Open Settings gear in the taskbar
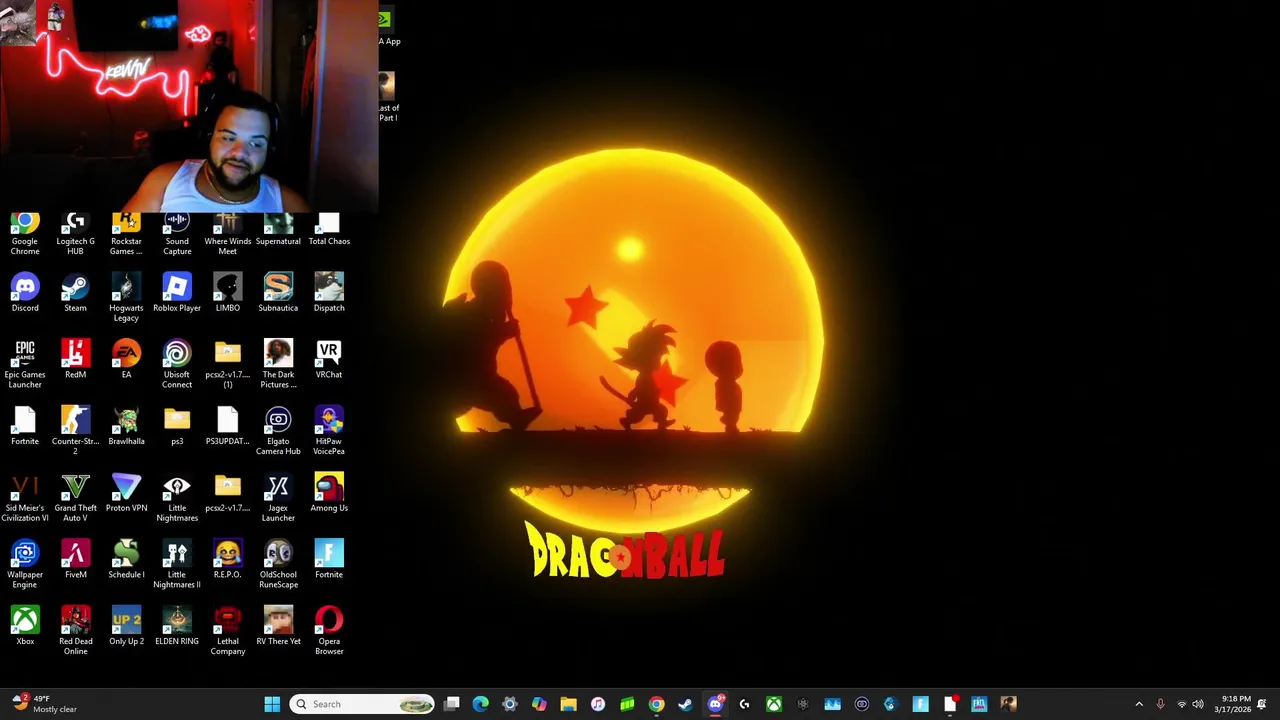 510,704
